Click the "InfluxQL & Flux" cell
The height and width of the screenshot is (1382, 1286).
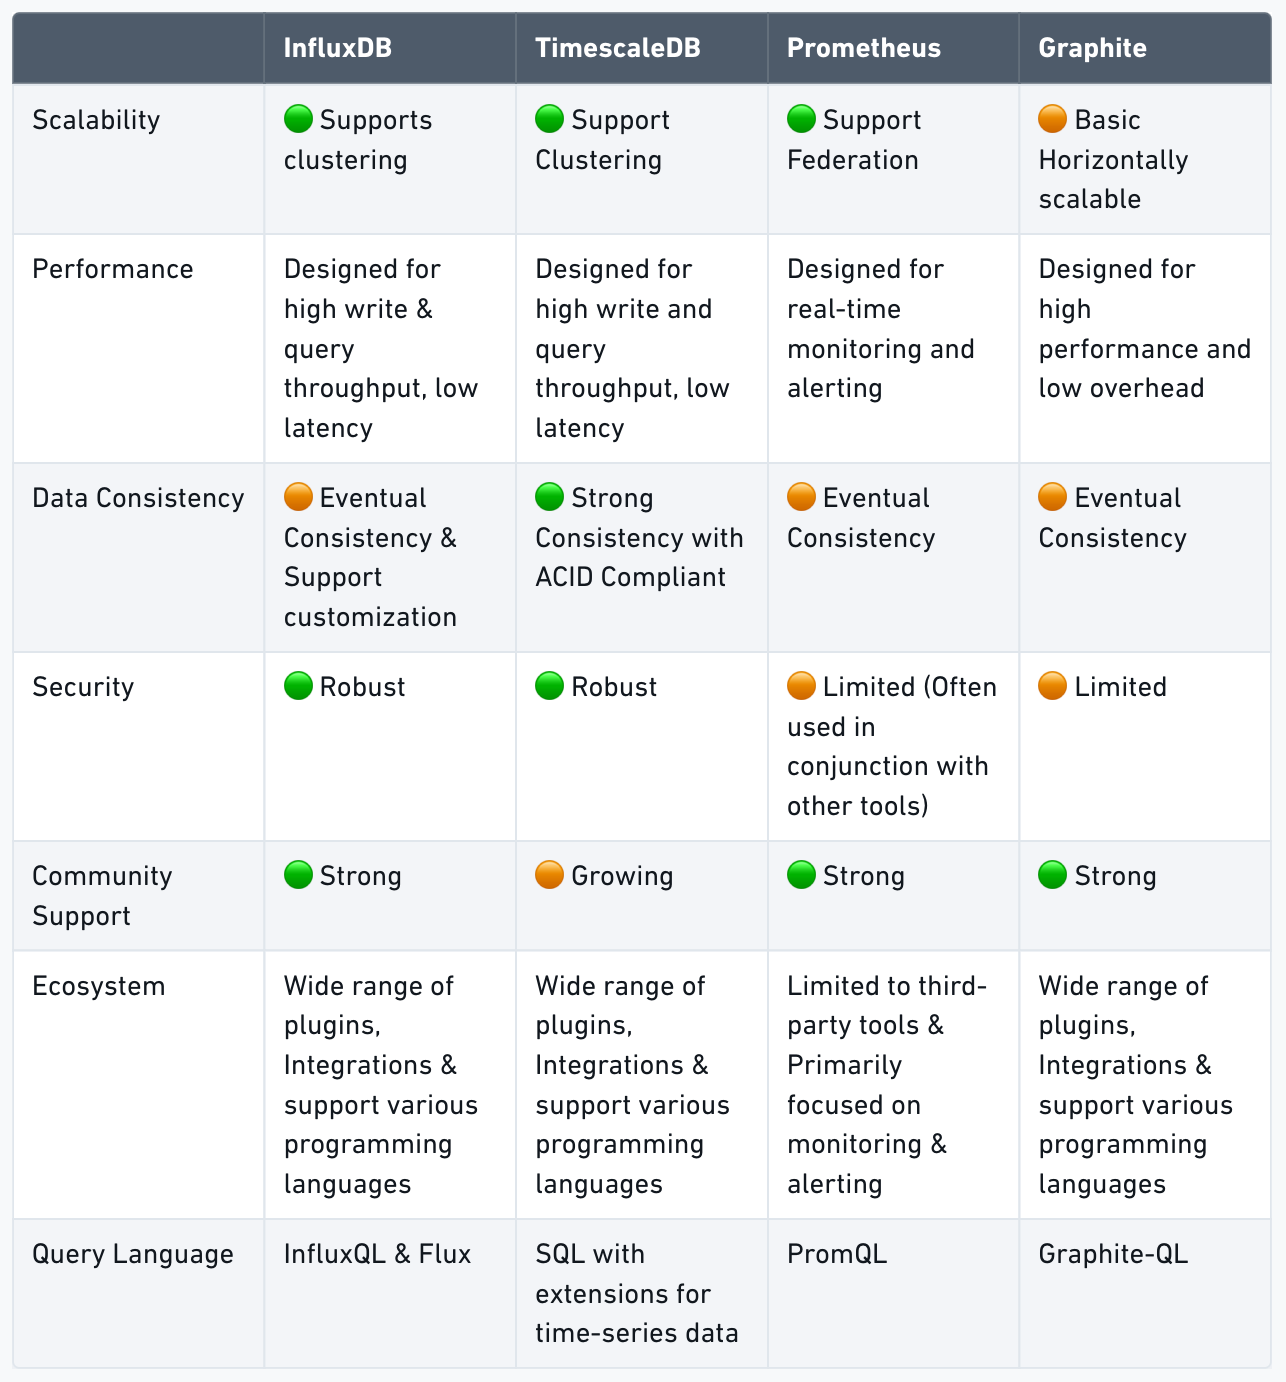coord(377,1254)
